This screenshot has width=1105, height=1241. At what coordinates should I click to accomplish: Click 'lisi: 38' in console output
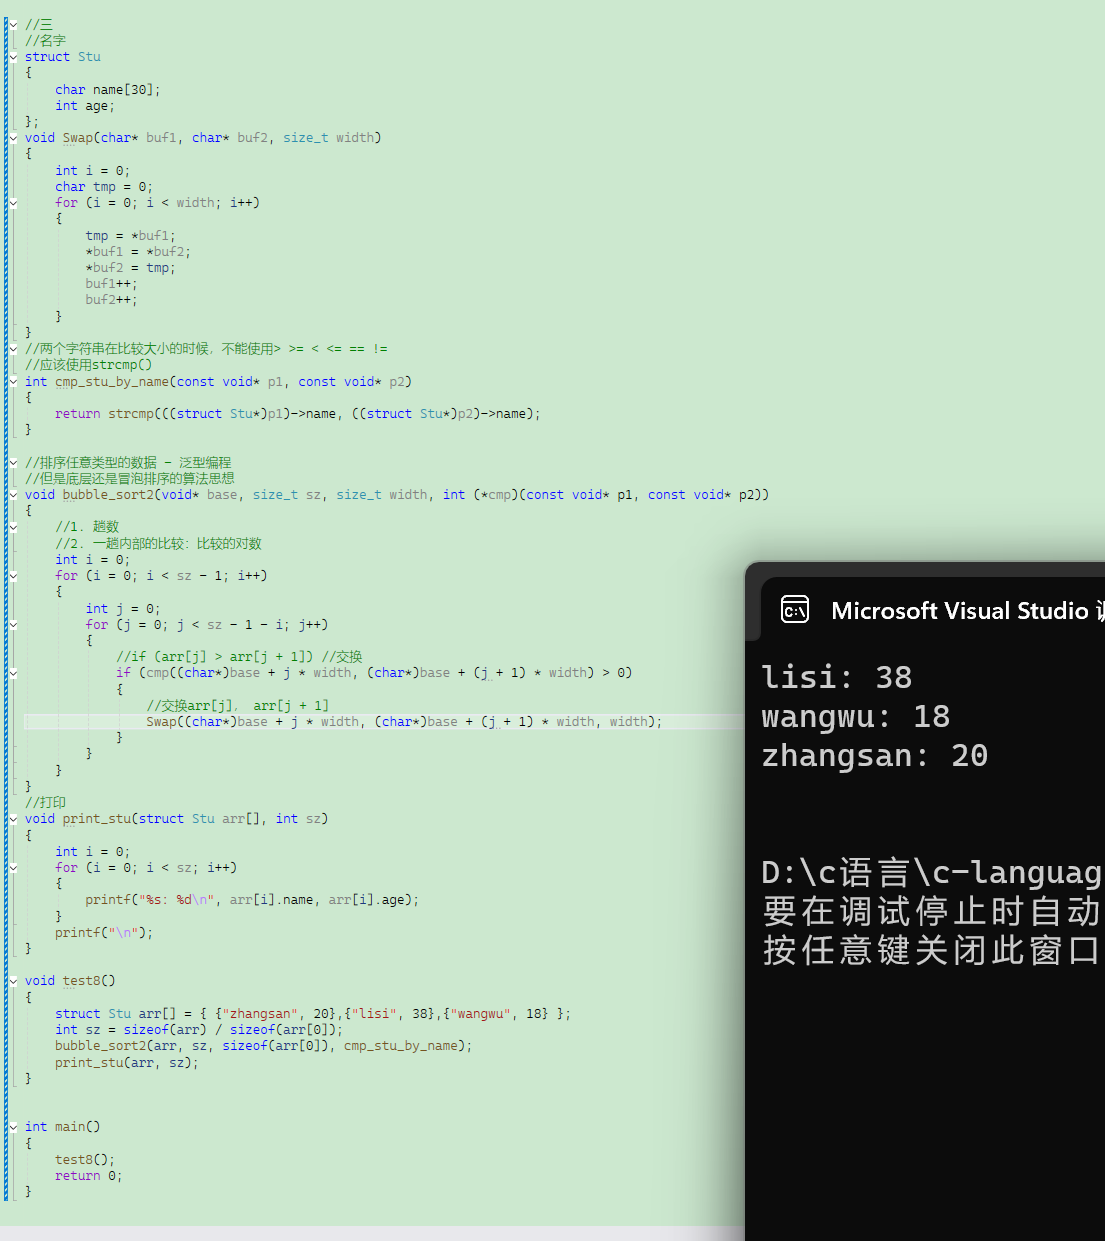837,678
